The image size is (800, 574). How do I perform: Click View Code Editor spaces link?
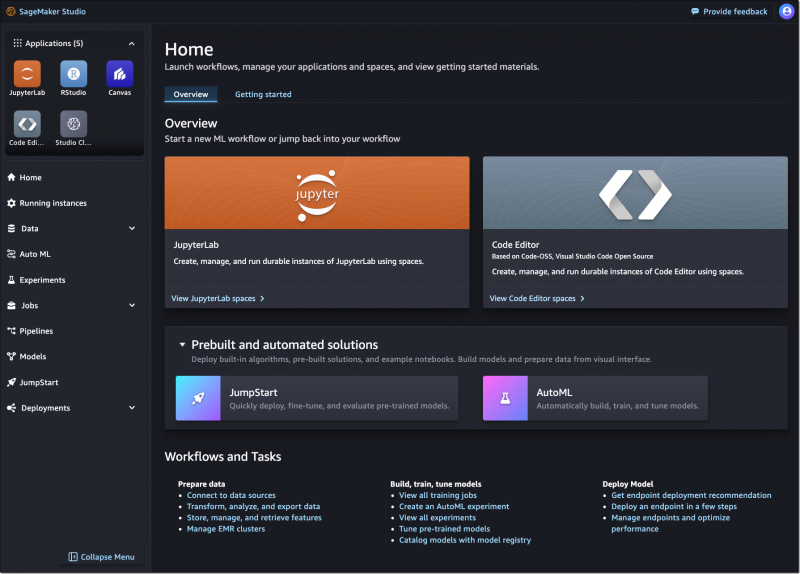(x=533, y=298)
